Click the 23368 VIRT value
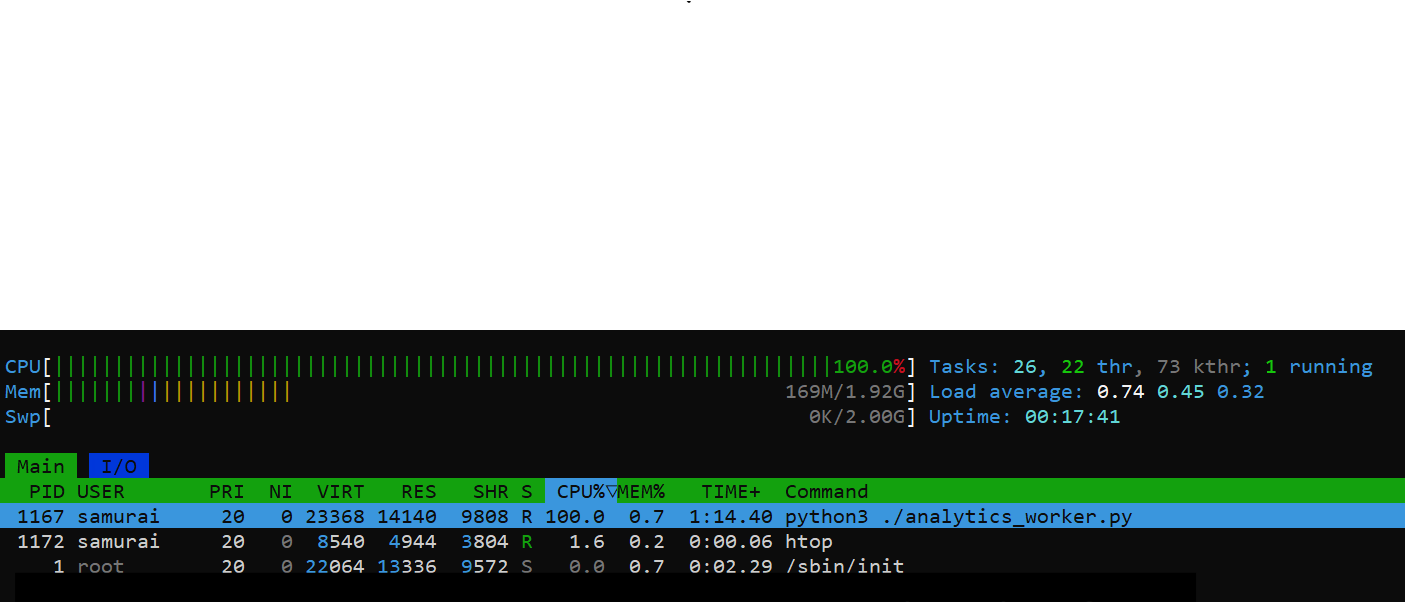Screen dimensions: 1405x602 click(335, 517)
